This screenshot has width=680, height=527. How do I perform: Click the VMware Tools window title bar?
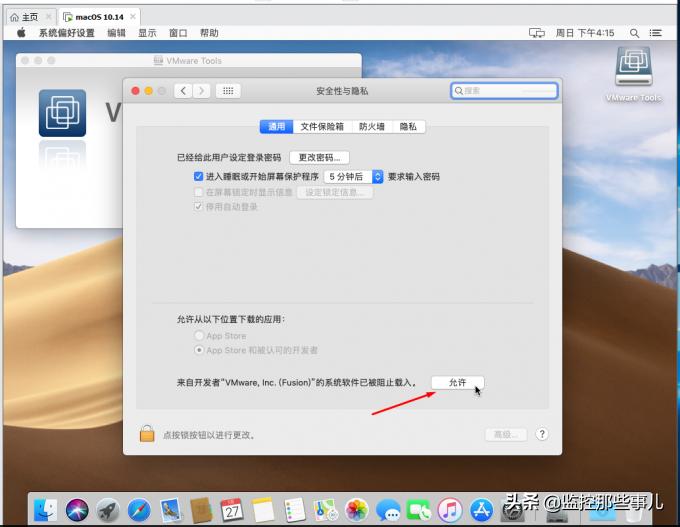189,61
